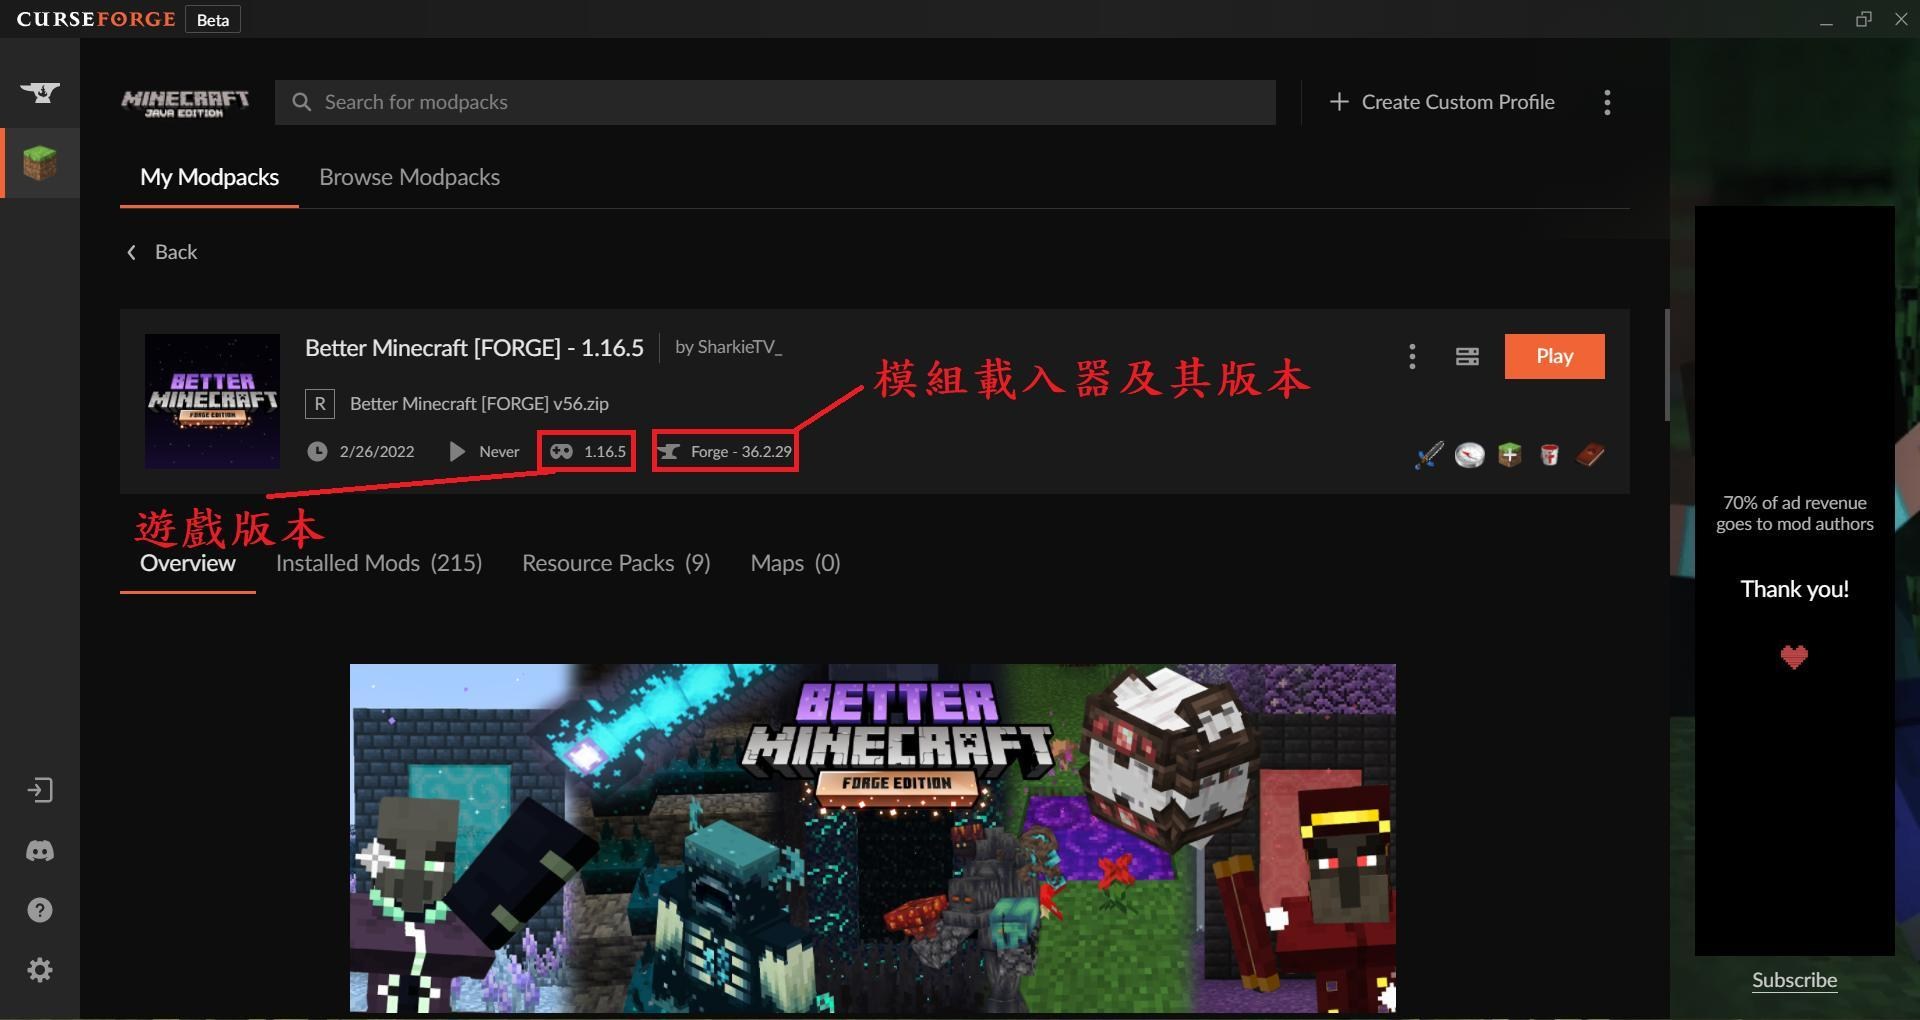Switch to the Installed Mods tab

pos(379,563)
